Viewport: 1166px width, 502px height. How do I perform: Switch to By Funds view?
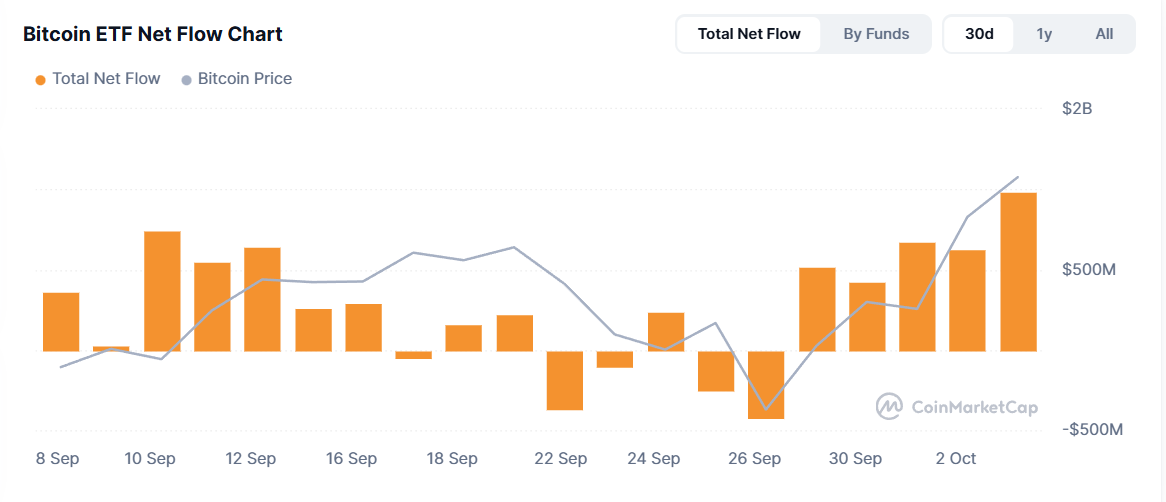click(x=876, y=34)
